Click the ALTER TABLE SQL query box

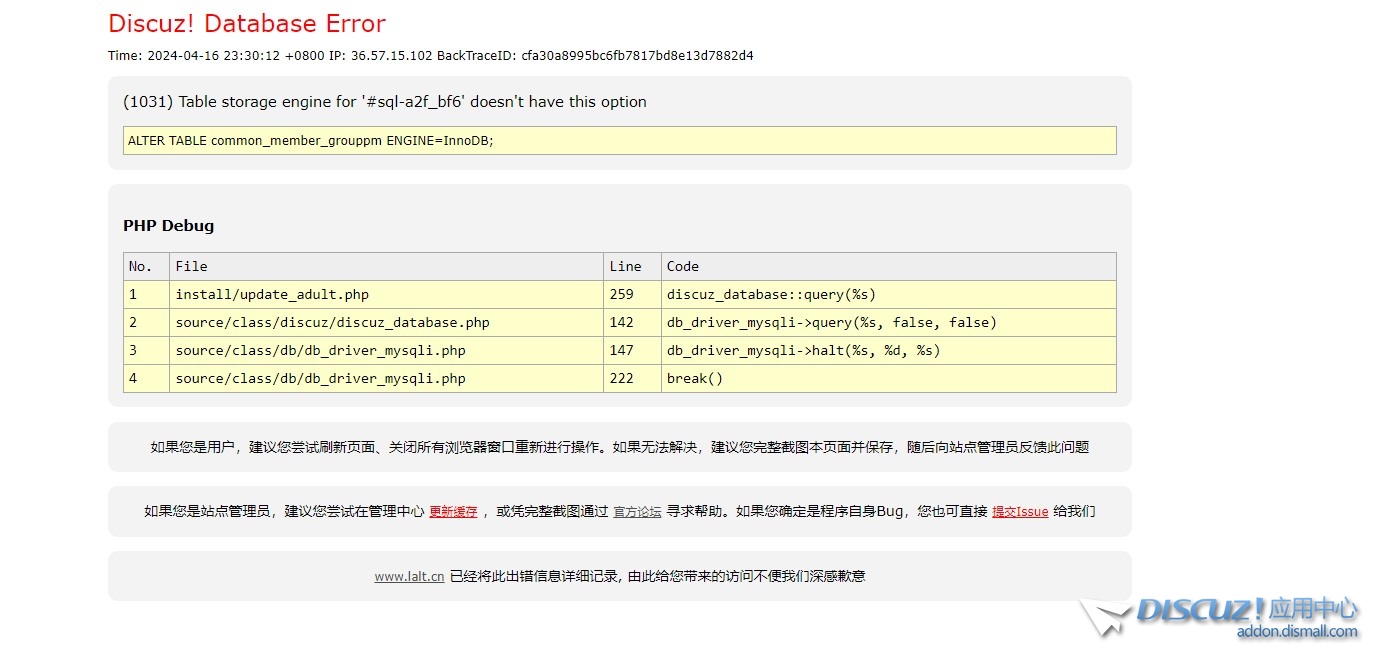pyautogui.click(x=619, y=141)
